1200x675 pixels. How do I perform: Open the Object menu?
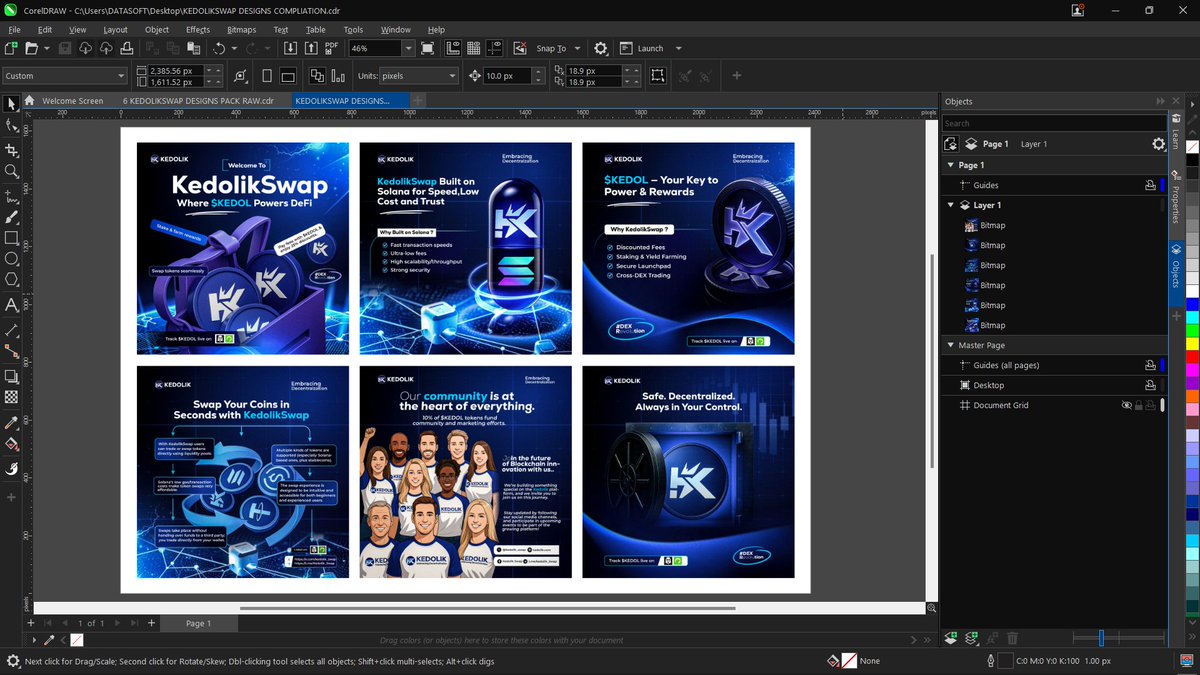click(157, 30)
